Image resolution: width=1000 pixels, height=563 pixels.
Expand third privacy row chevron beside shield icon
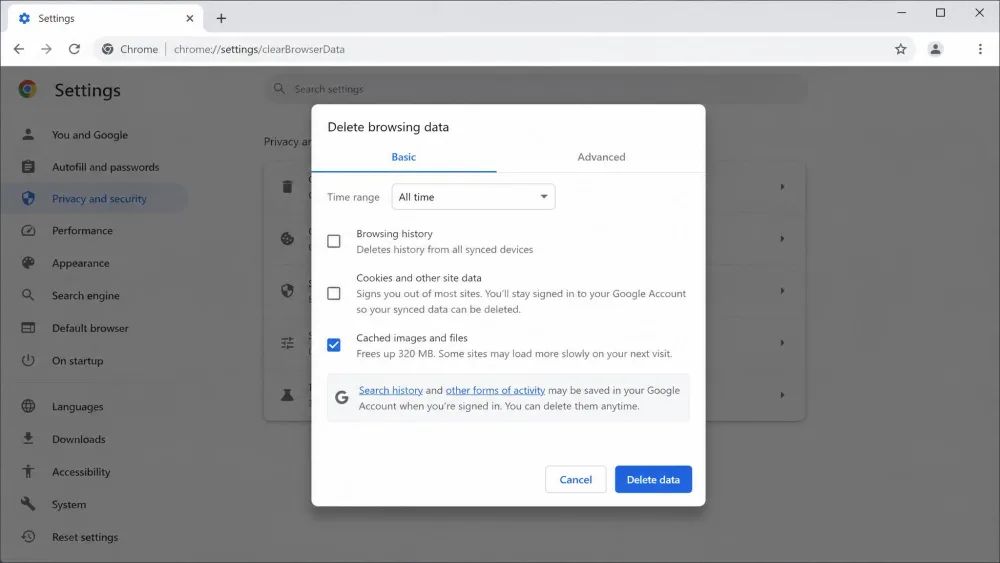(x=782, y=291)
